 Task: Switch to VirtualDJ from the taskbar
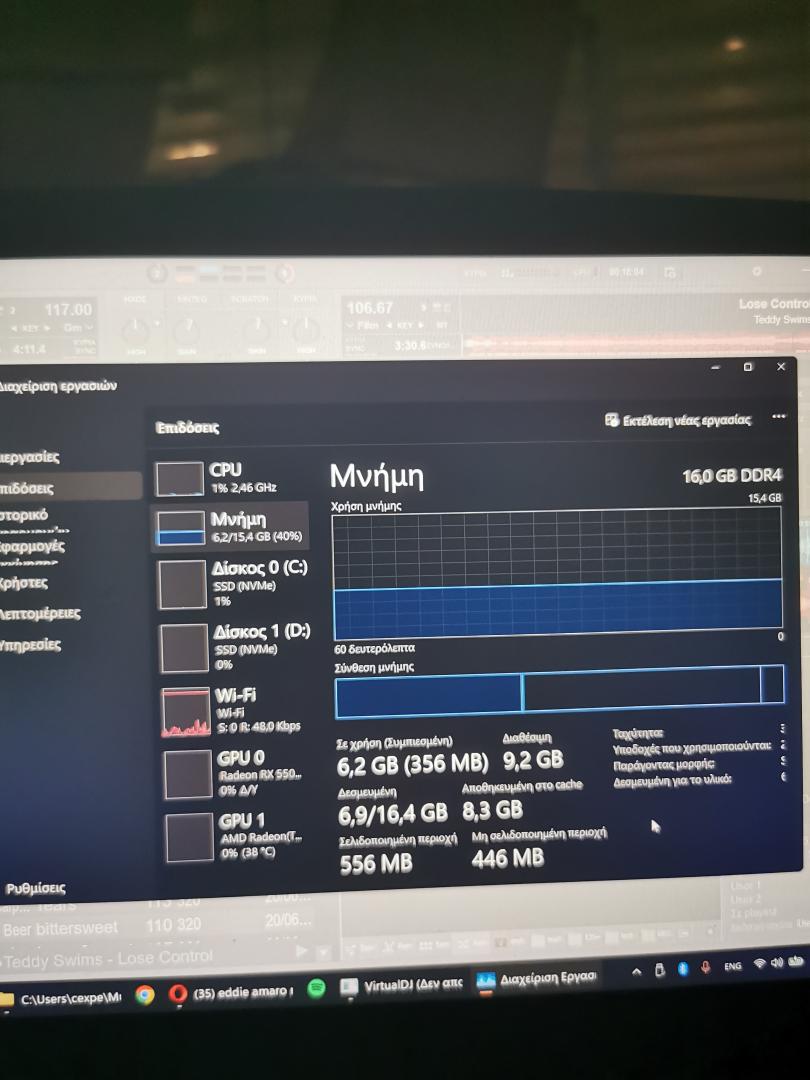pyautogui.click(x=402, y=986)
